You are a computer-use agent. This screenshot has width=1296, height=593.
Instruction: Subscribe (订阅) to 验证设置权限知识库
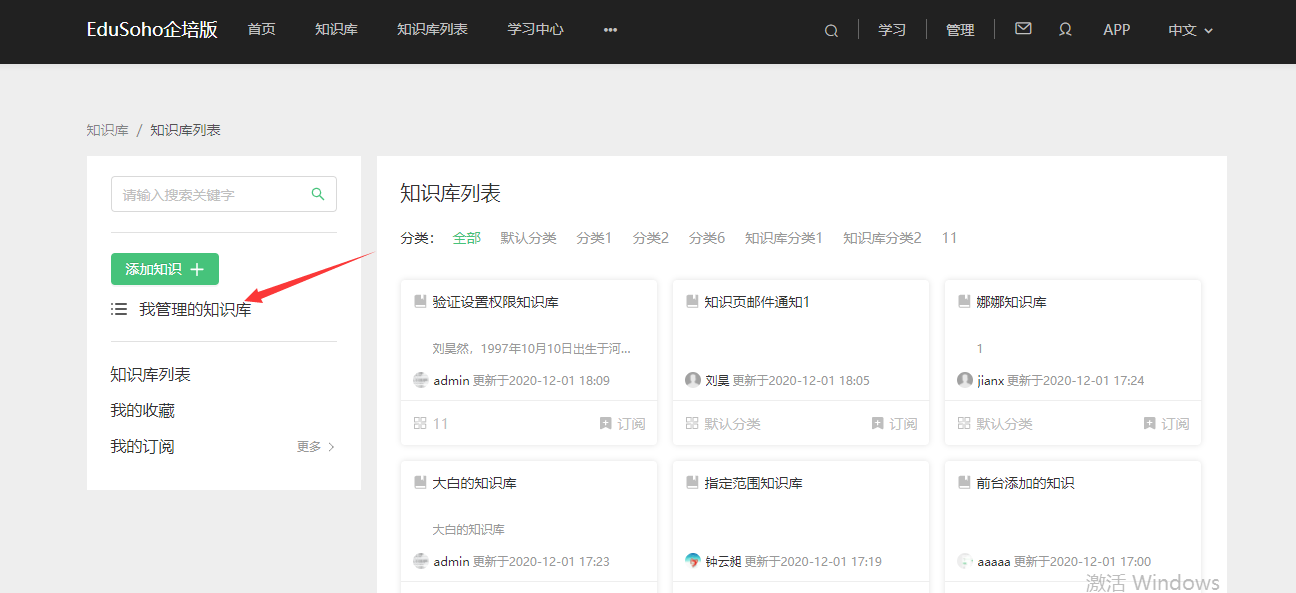tap(622, 423)
